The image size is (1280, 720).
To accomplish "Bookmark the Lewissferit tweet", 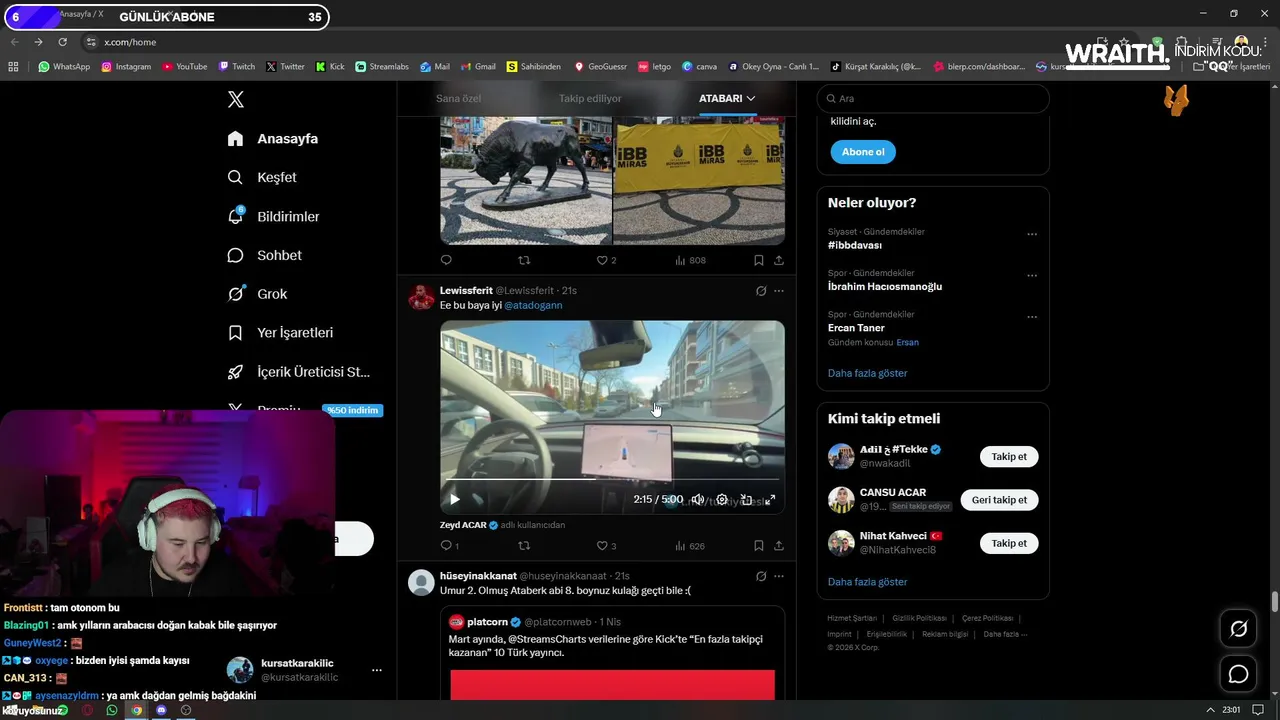I will (759, 546).
